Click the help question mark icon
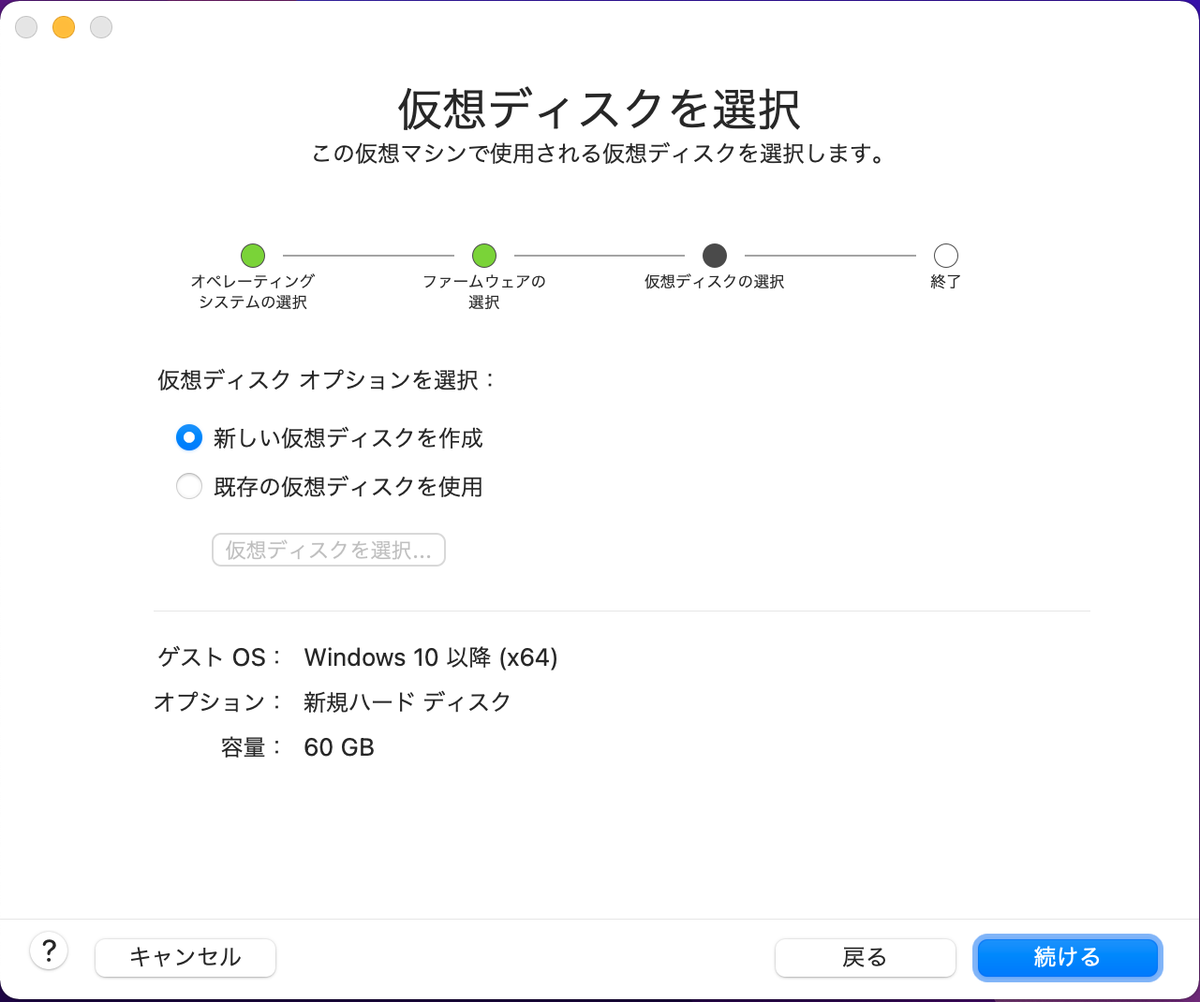 (48, 951)
